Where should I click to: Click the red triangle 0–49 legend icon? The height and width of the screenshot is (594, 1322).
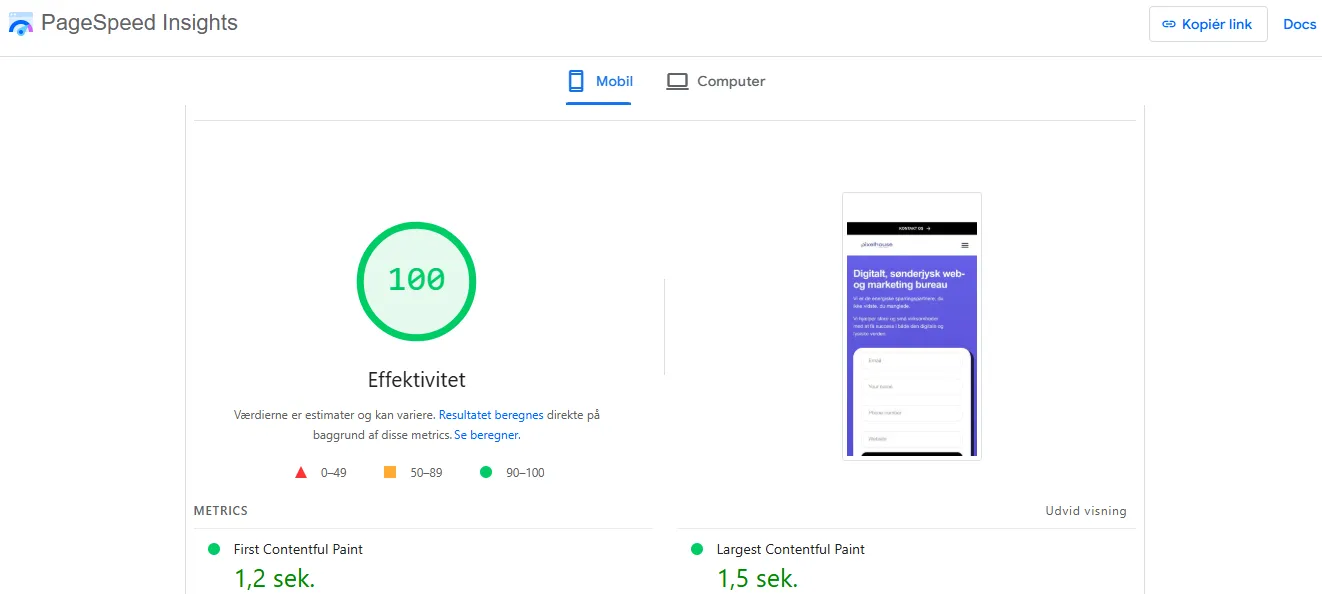(301, 472)
